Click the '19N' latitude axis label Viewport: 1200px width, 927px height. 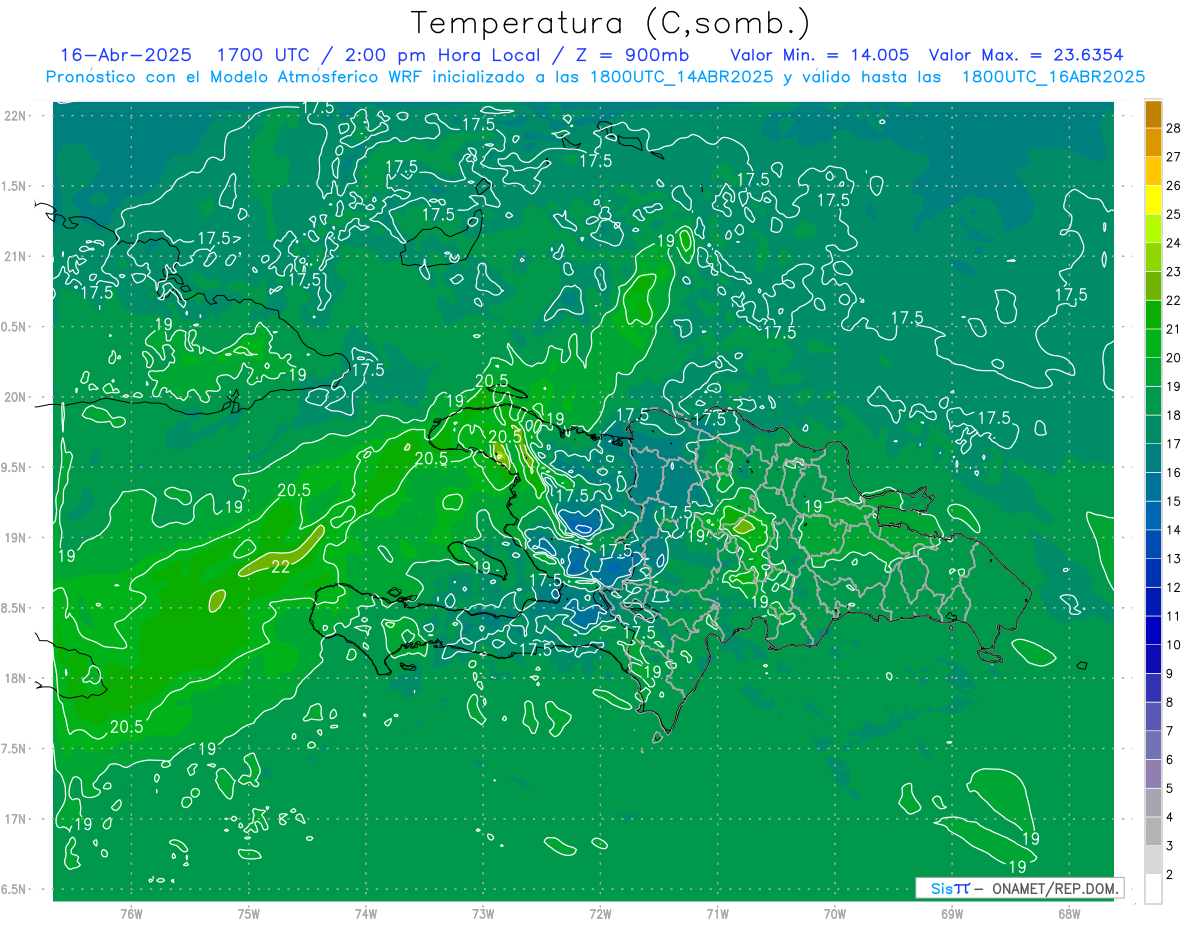(x=15, y=538)
